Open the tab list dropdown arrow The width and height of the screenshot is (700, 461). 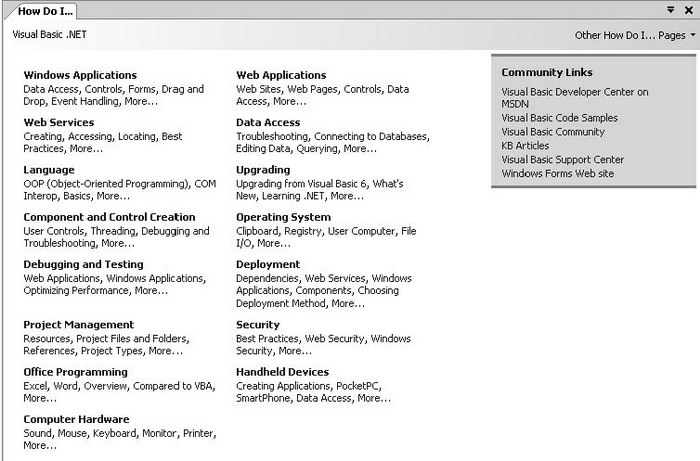(671, 9)
